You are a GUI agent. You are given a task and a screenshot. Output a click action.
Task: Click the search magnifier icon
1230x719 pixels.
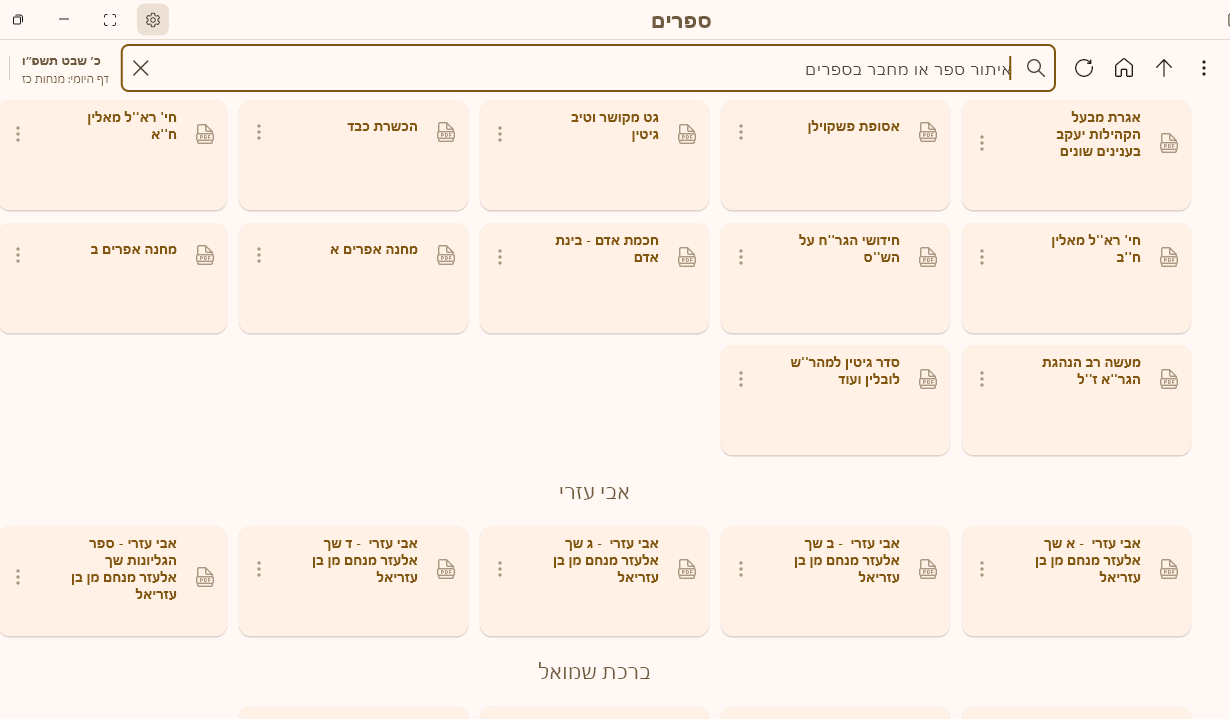point(1036,68)
